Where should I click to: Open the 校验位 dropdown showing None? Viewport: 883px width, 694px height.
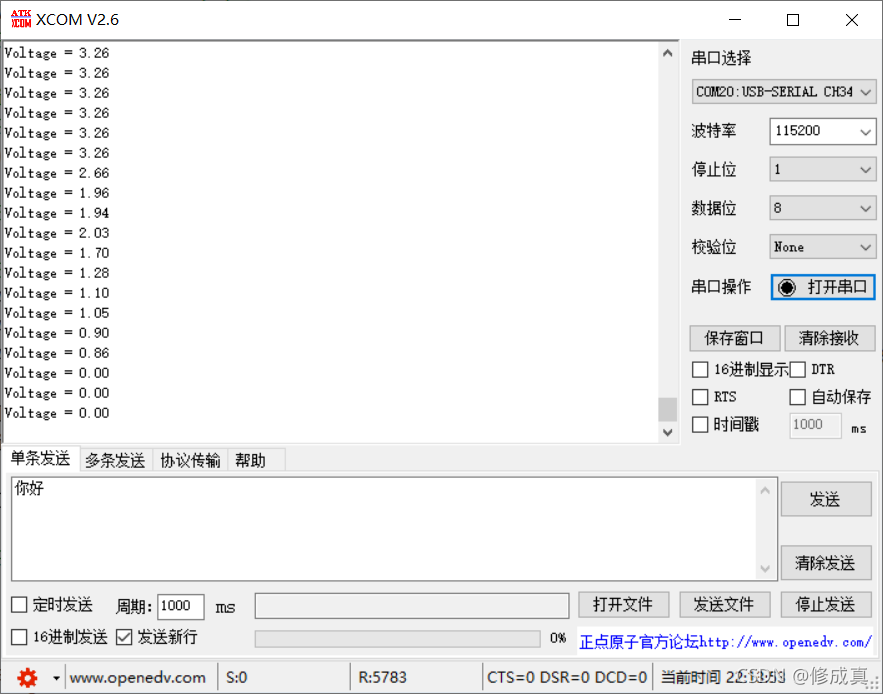point(823,247)
